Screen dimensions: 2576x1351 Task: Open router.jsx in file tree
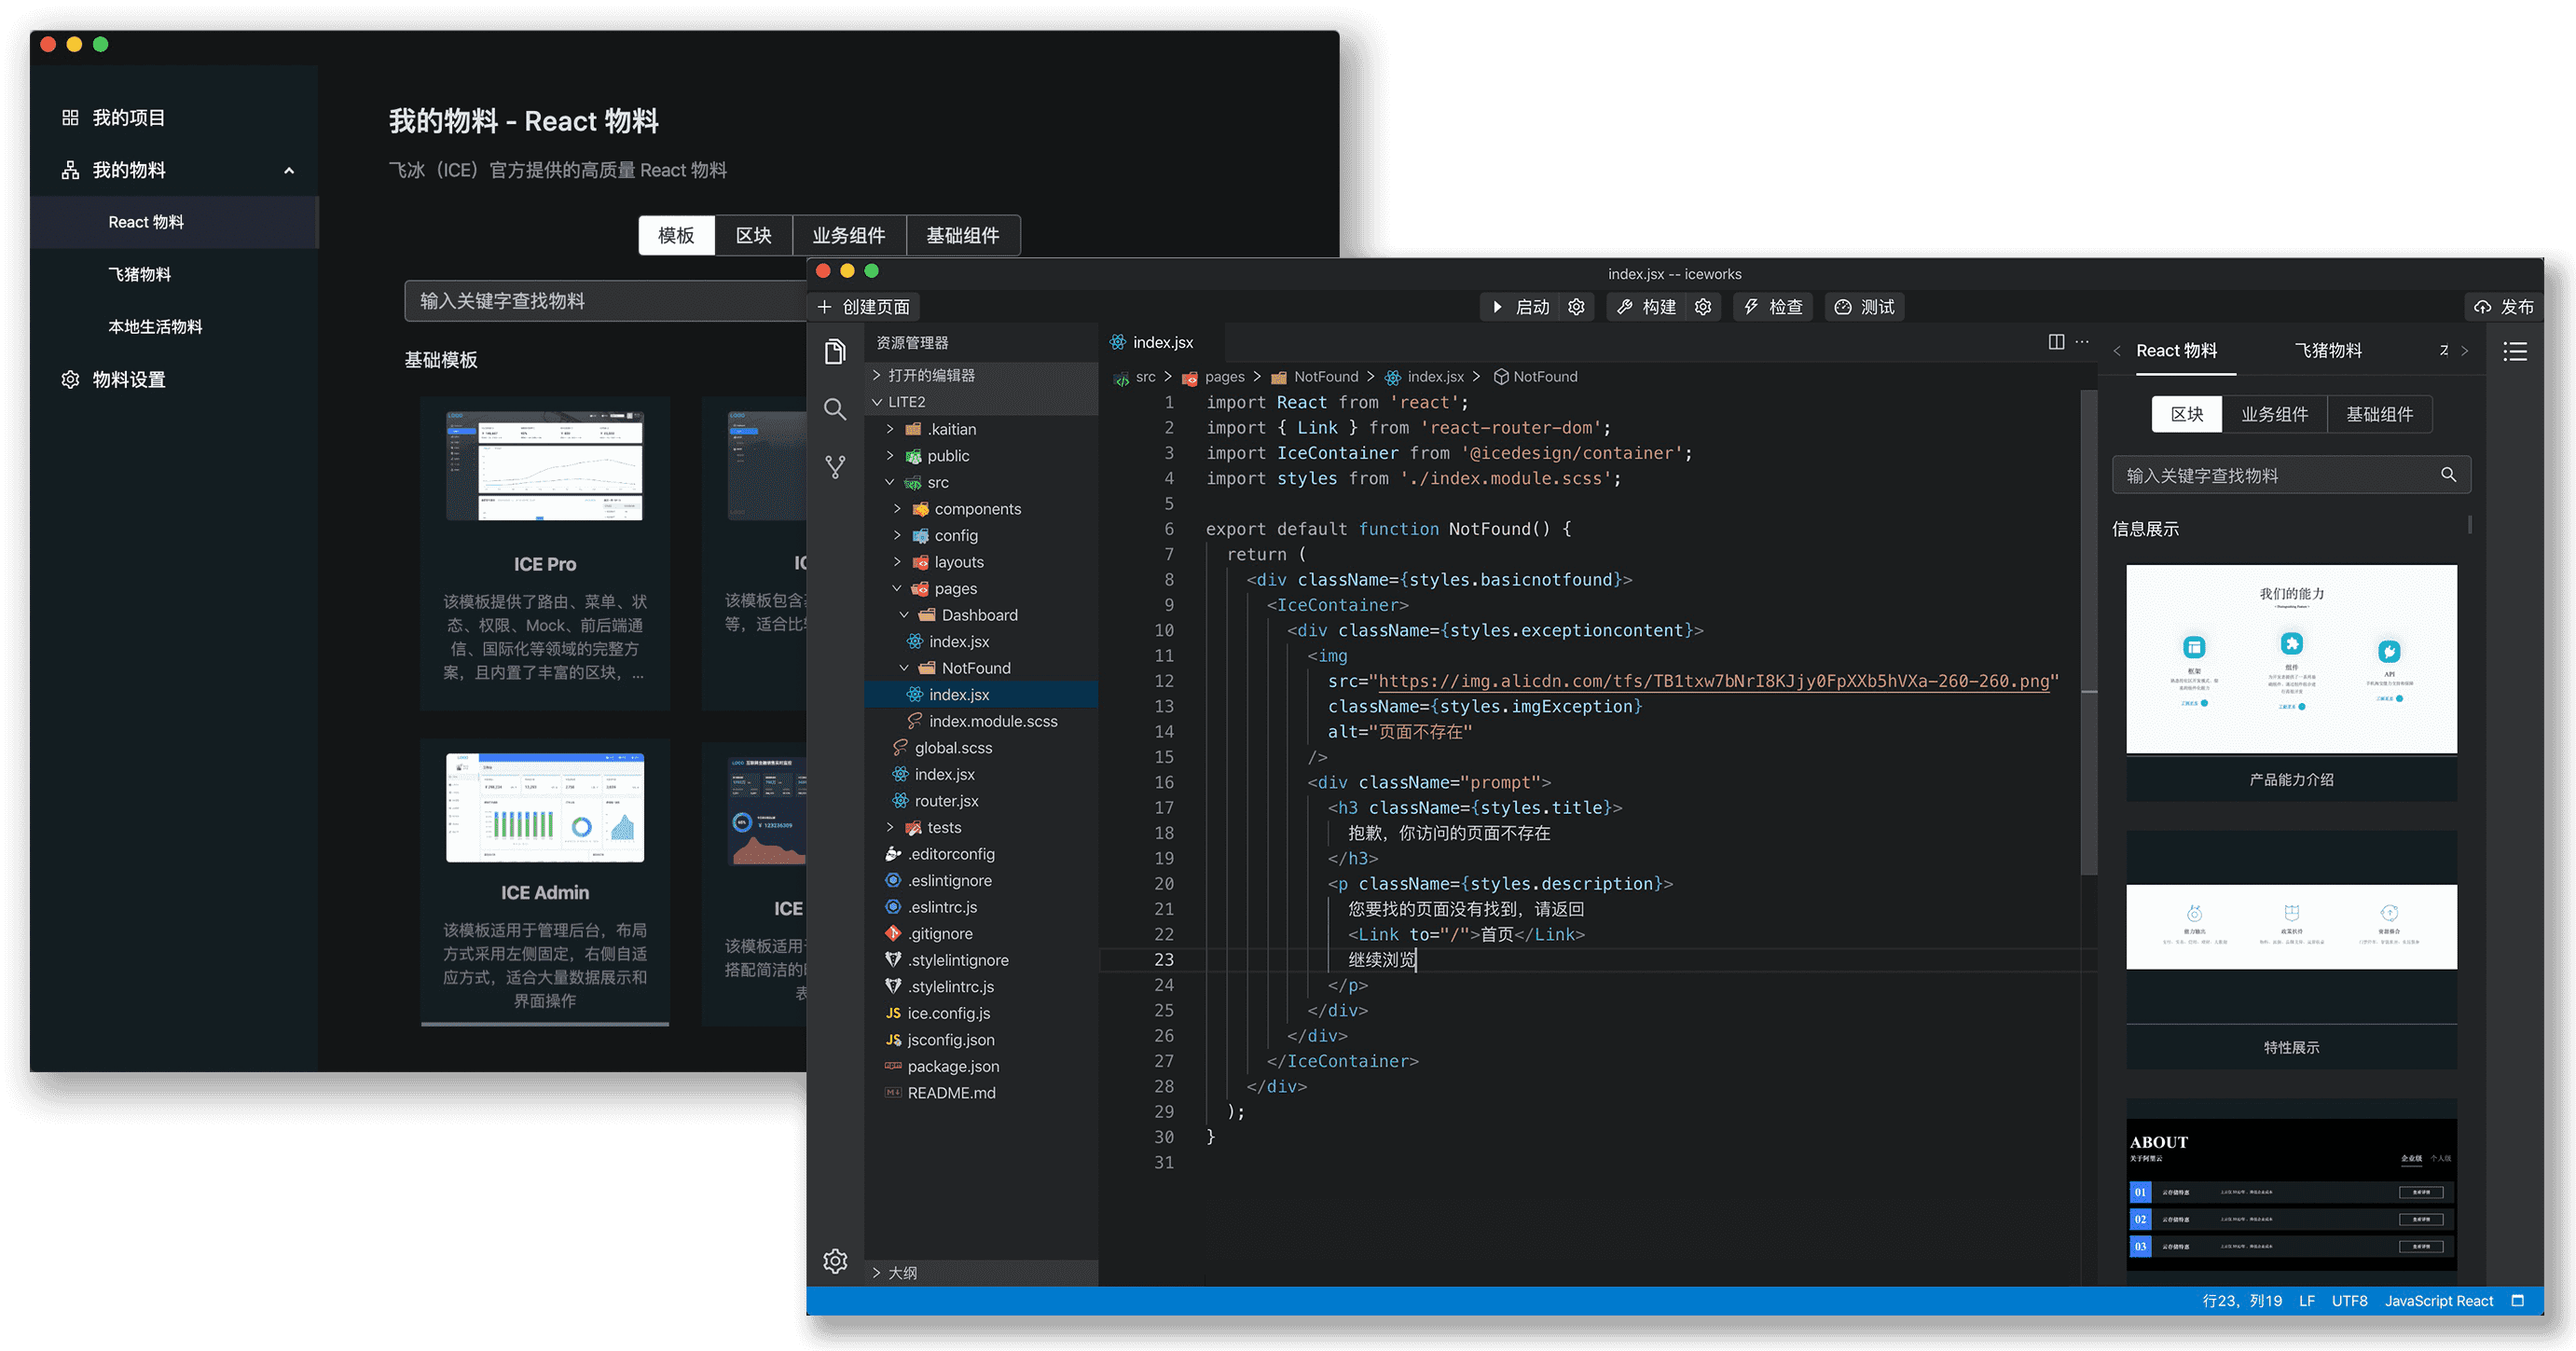[x=981, y=801]
